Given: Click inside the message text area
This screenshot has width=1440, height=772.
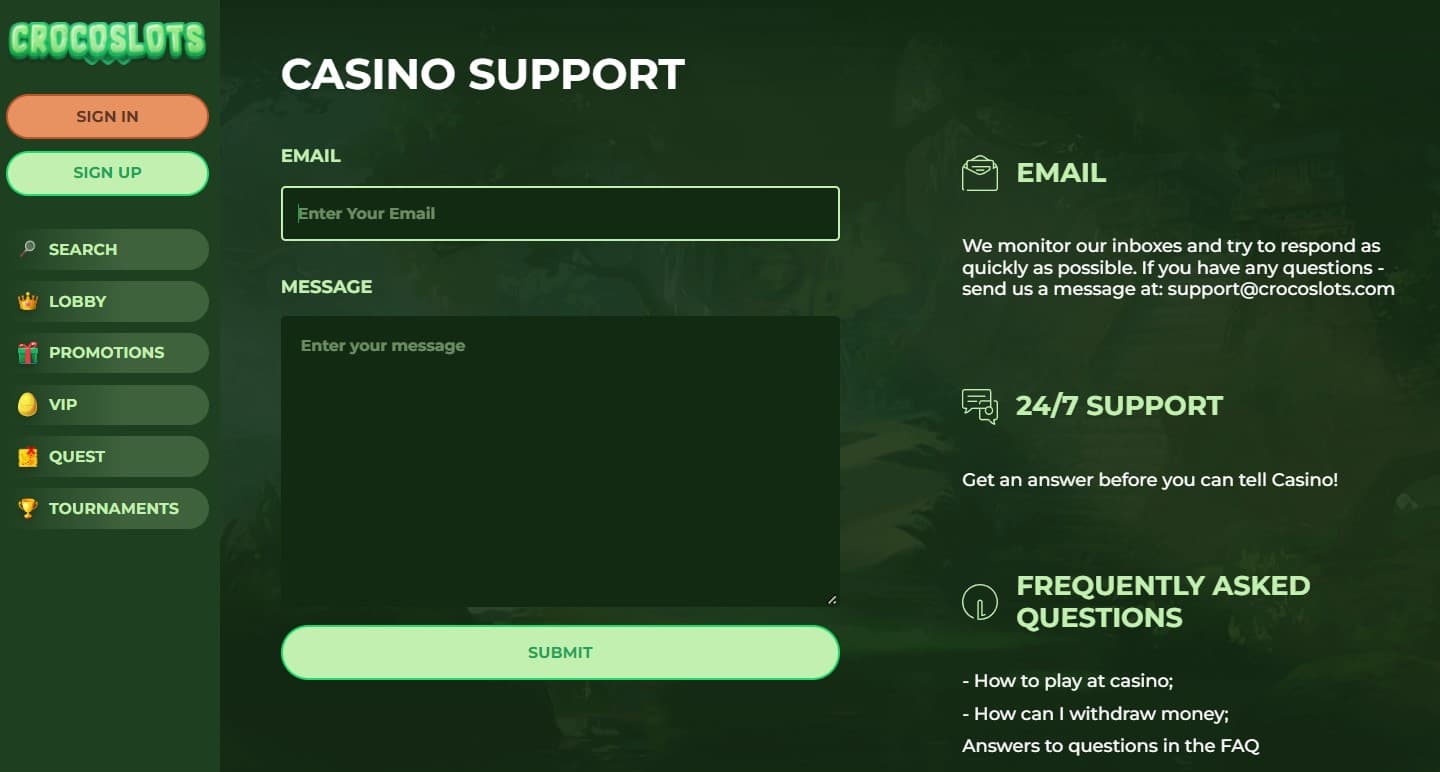Looking at the screenshot, I should coord(560,461).
